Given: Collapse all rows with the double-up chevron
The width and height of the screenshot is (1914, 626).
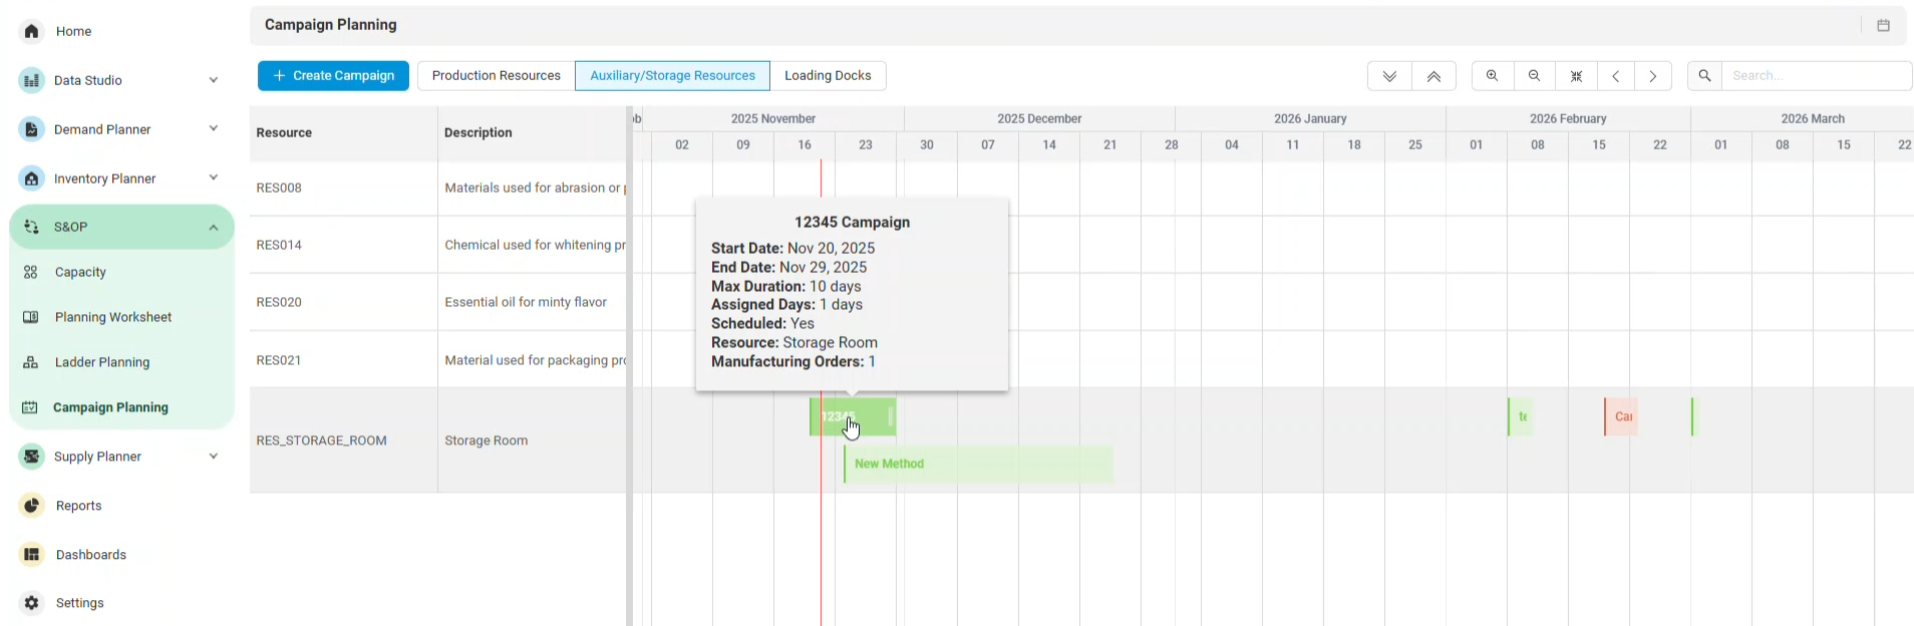Looking at the screenshot, I should point(1433,76).
